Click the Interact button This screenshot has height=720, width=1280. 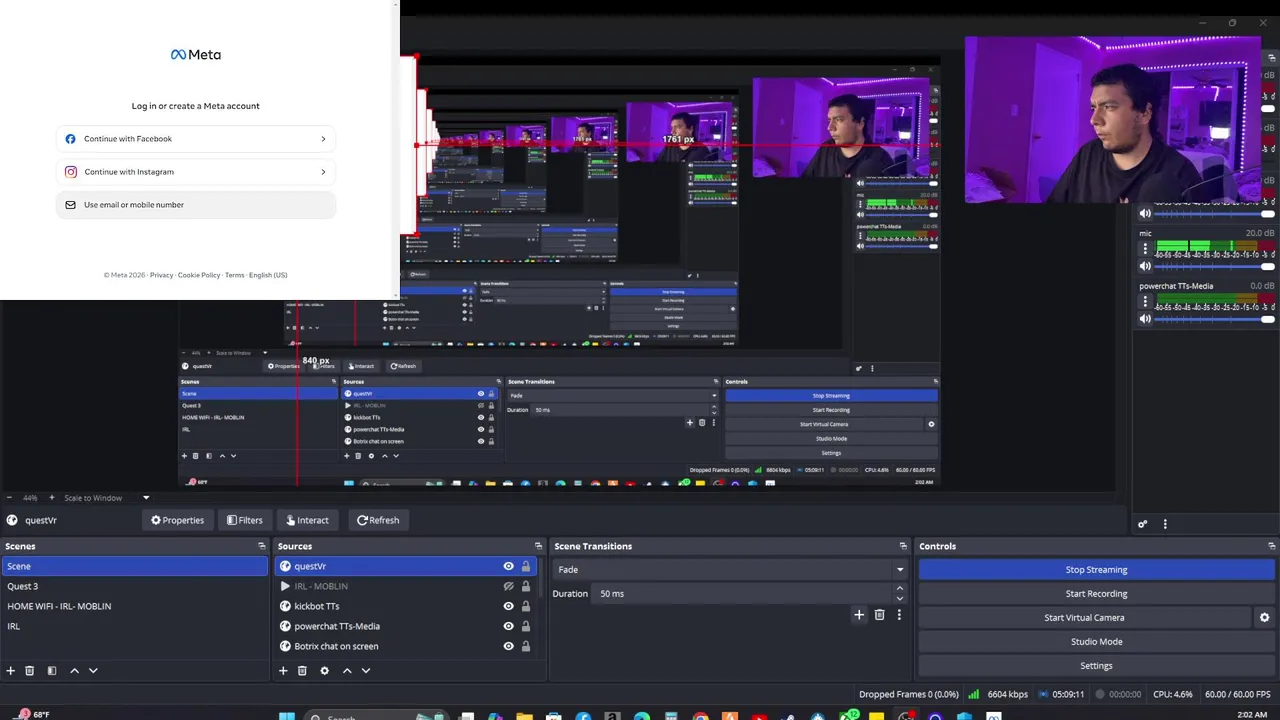click(x=306, y=520)
